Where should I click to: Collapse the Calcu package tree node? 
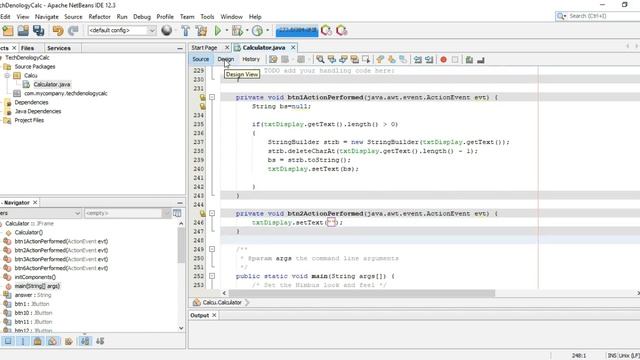tap(7, 76)
